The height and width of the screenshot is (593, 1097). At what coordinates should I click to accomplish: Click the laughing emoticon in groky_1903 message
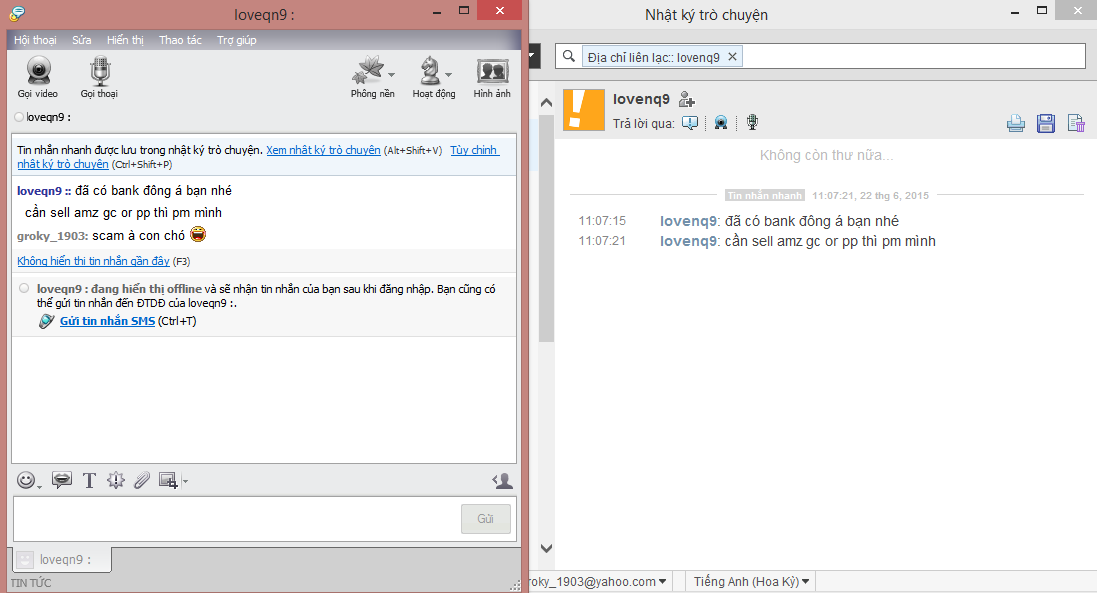coord(198,234)
